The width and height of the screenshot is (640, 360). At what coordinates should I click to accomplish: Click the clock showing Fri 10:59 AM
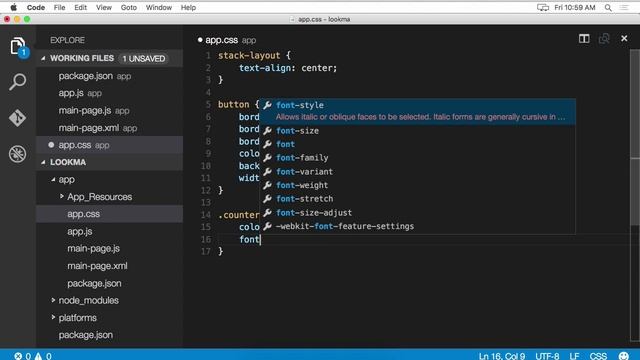(x=574, y=7)
